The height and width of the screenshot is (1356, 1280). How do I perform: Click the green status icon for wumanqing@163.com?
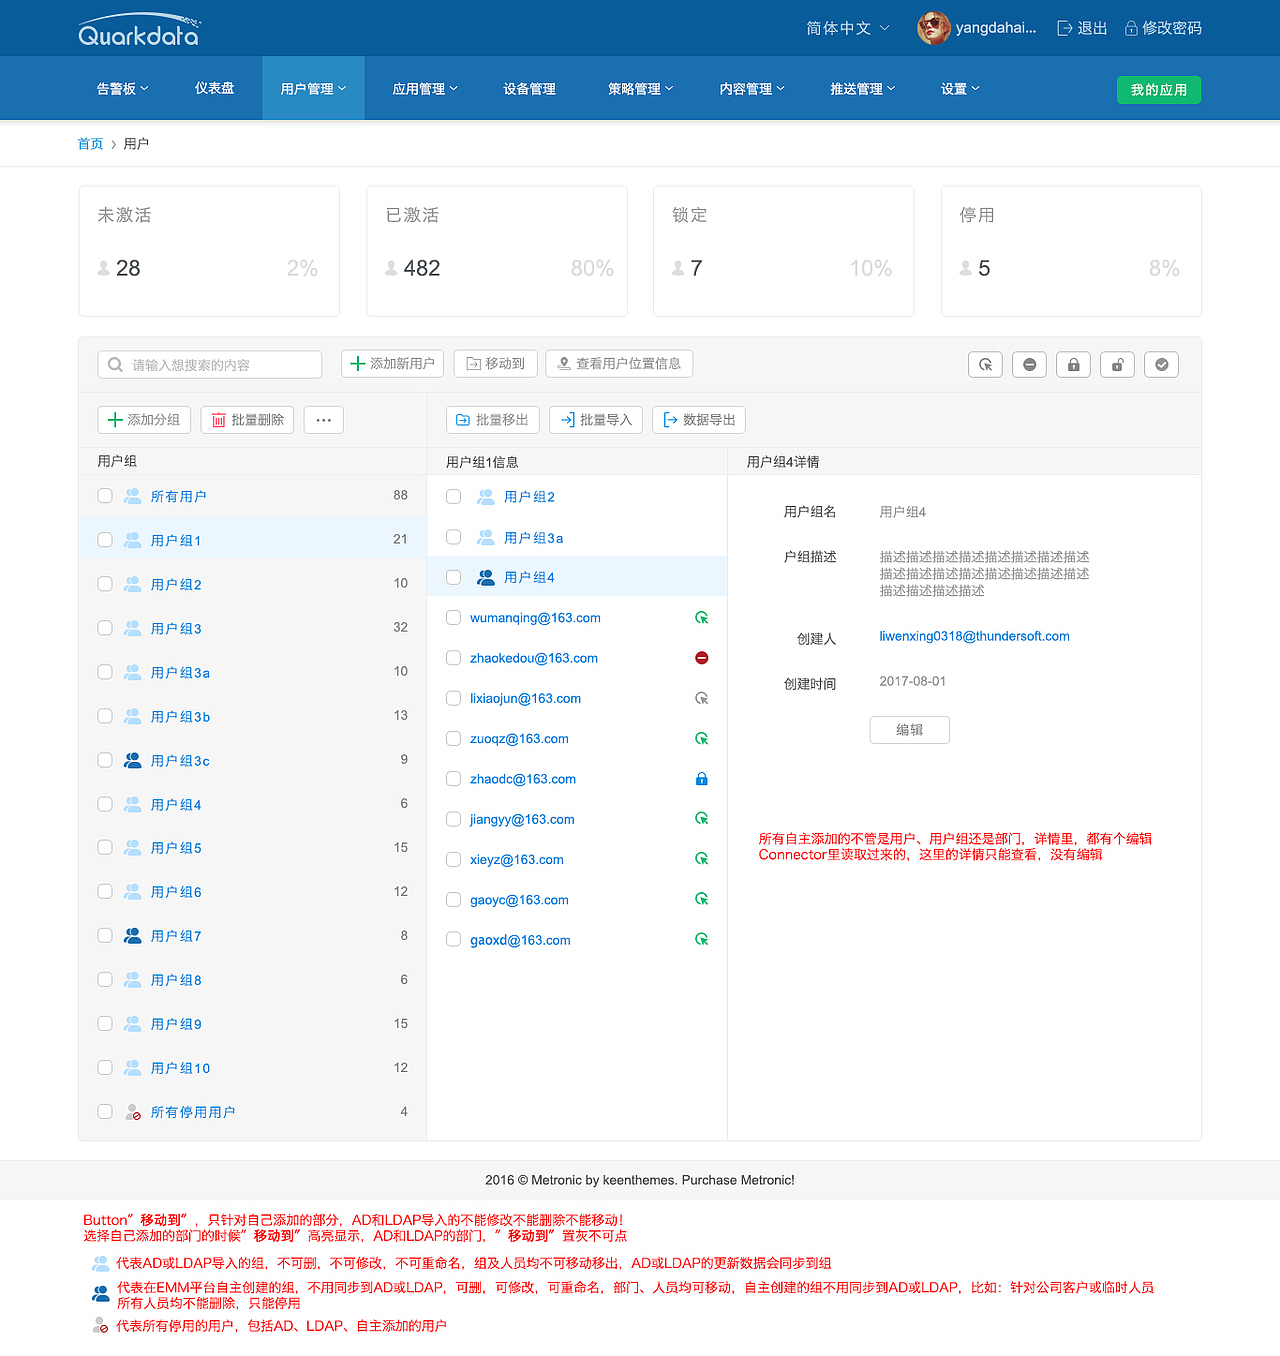coord(702,618)
